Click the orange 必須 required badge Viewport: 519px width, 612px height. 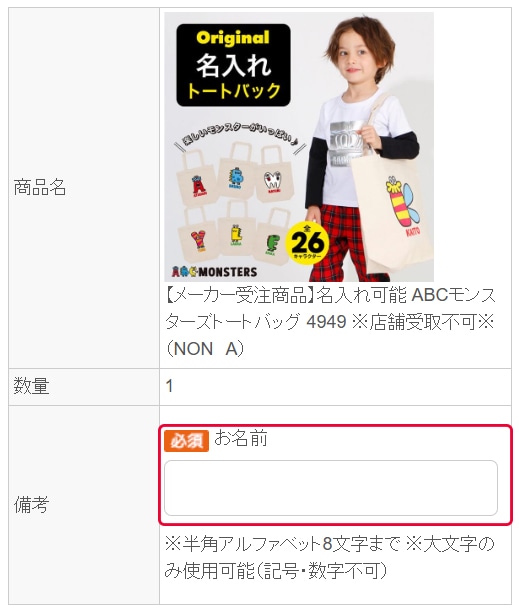point(187,441)
